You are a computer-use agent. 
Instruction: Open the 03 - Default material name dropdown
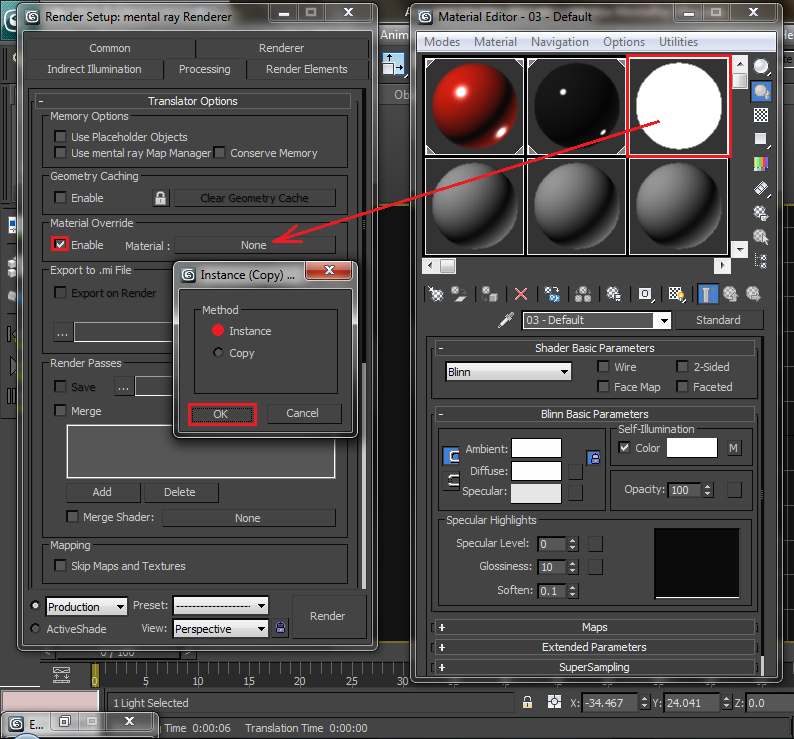pyautogui.click(x=664, y=320)
